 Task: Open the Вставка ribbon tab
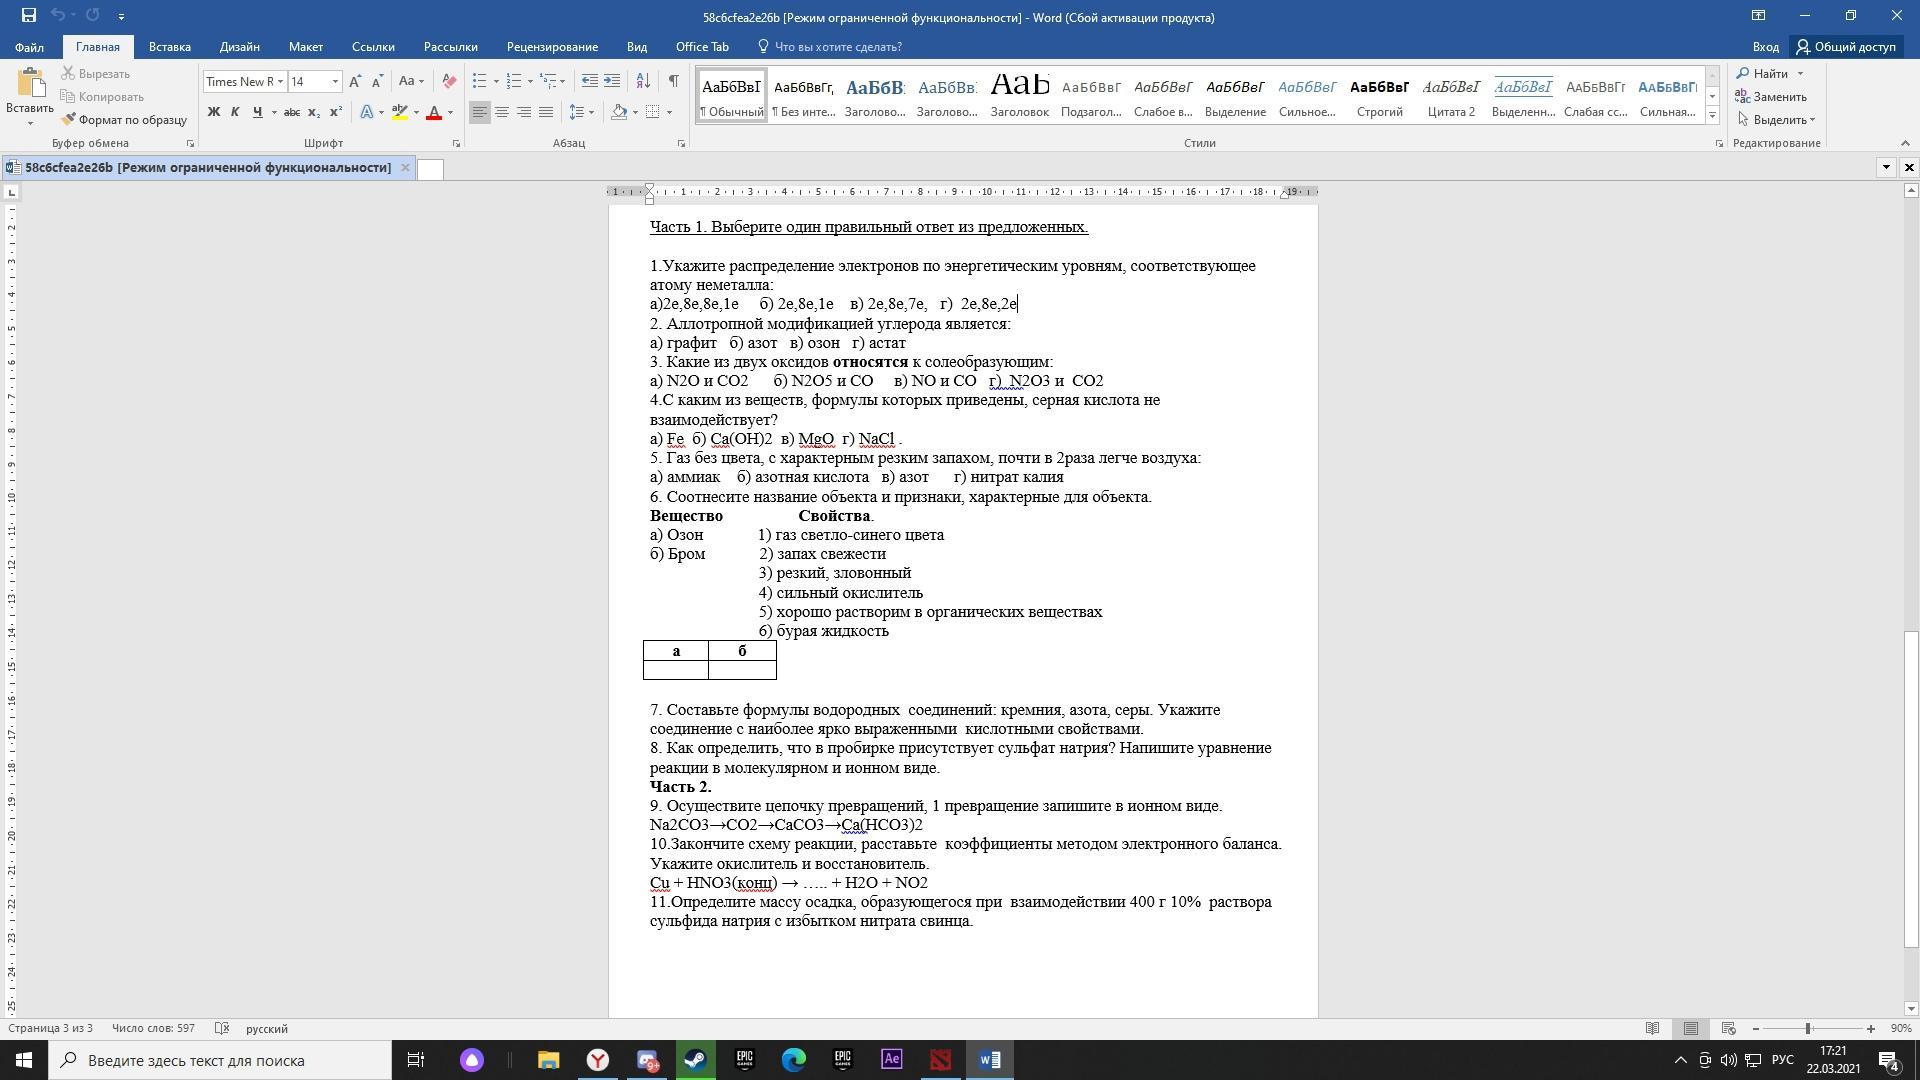[x=169, y=47]
